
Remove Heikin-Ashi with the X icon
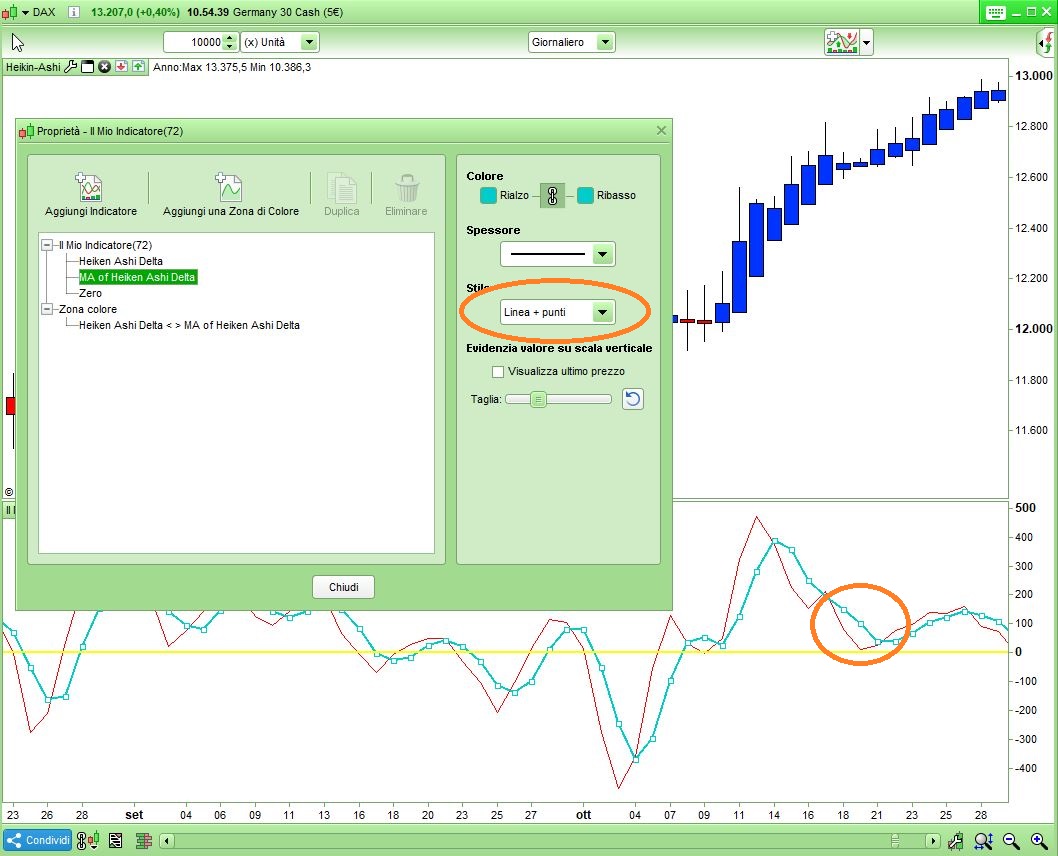[104, 67]
